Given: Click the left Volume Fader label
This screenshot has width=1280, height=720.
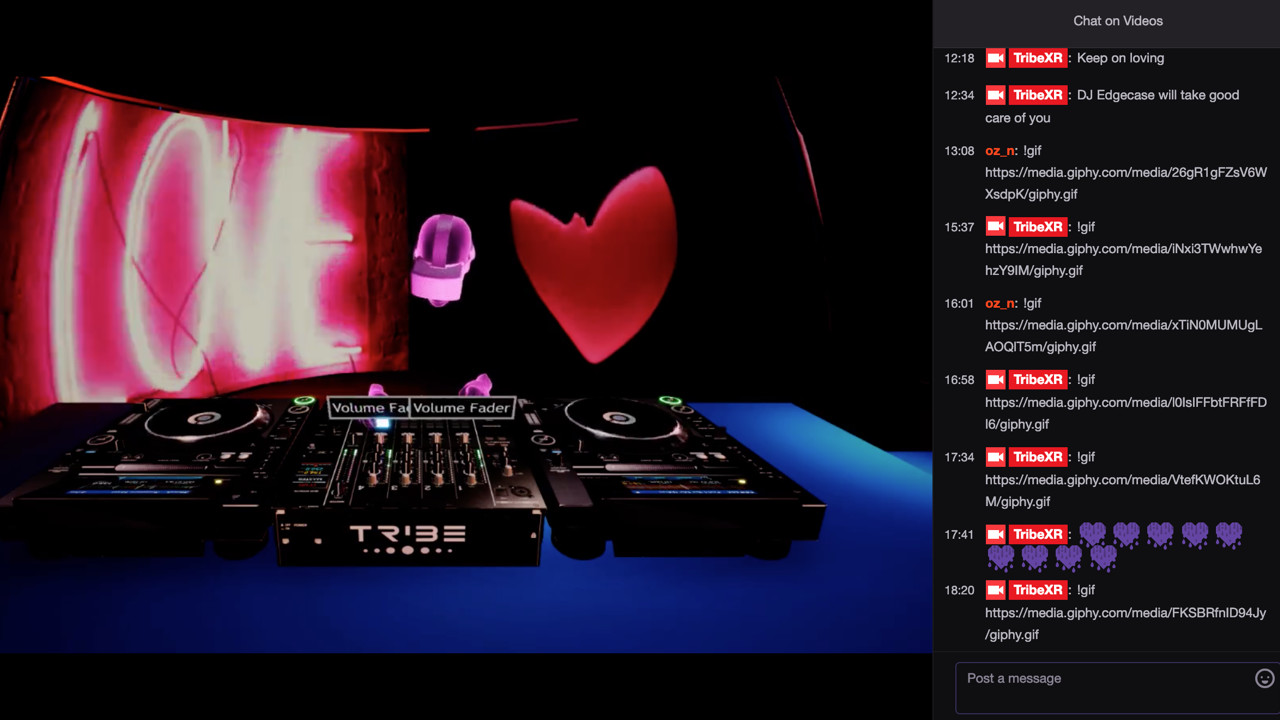Looking at the screenshot, I should tap(369, 408).
